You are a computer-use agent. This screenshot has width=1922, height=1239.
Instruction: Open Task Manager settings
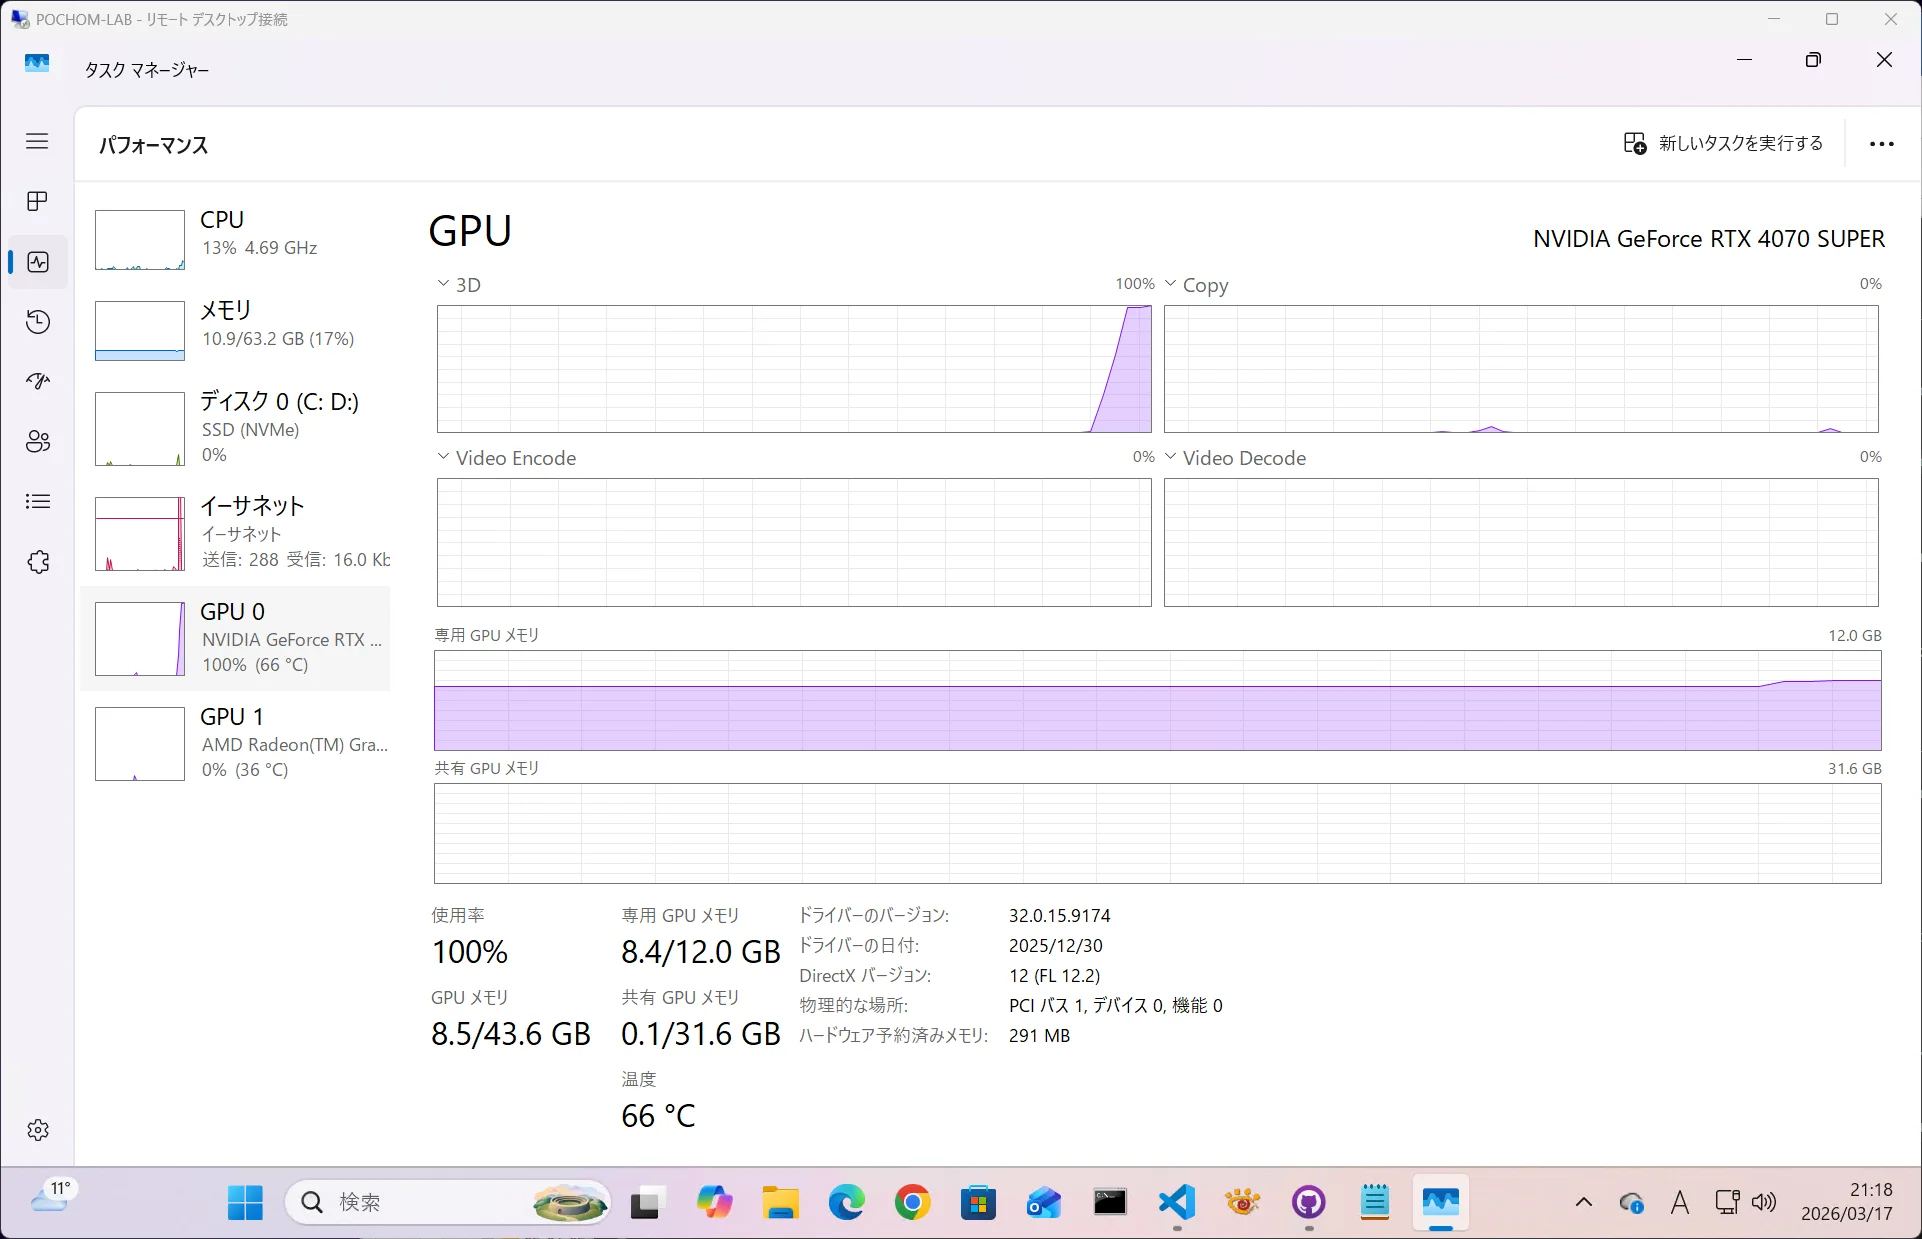point(37,1130)
